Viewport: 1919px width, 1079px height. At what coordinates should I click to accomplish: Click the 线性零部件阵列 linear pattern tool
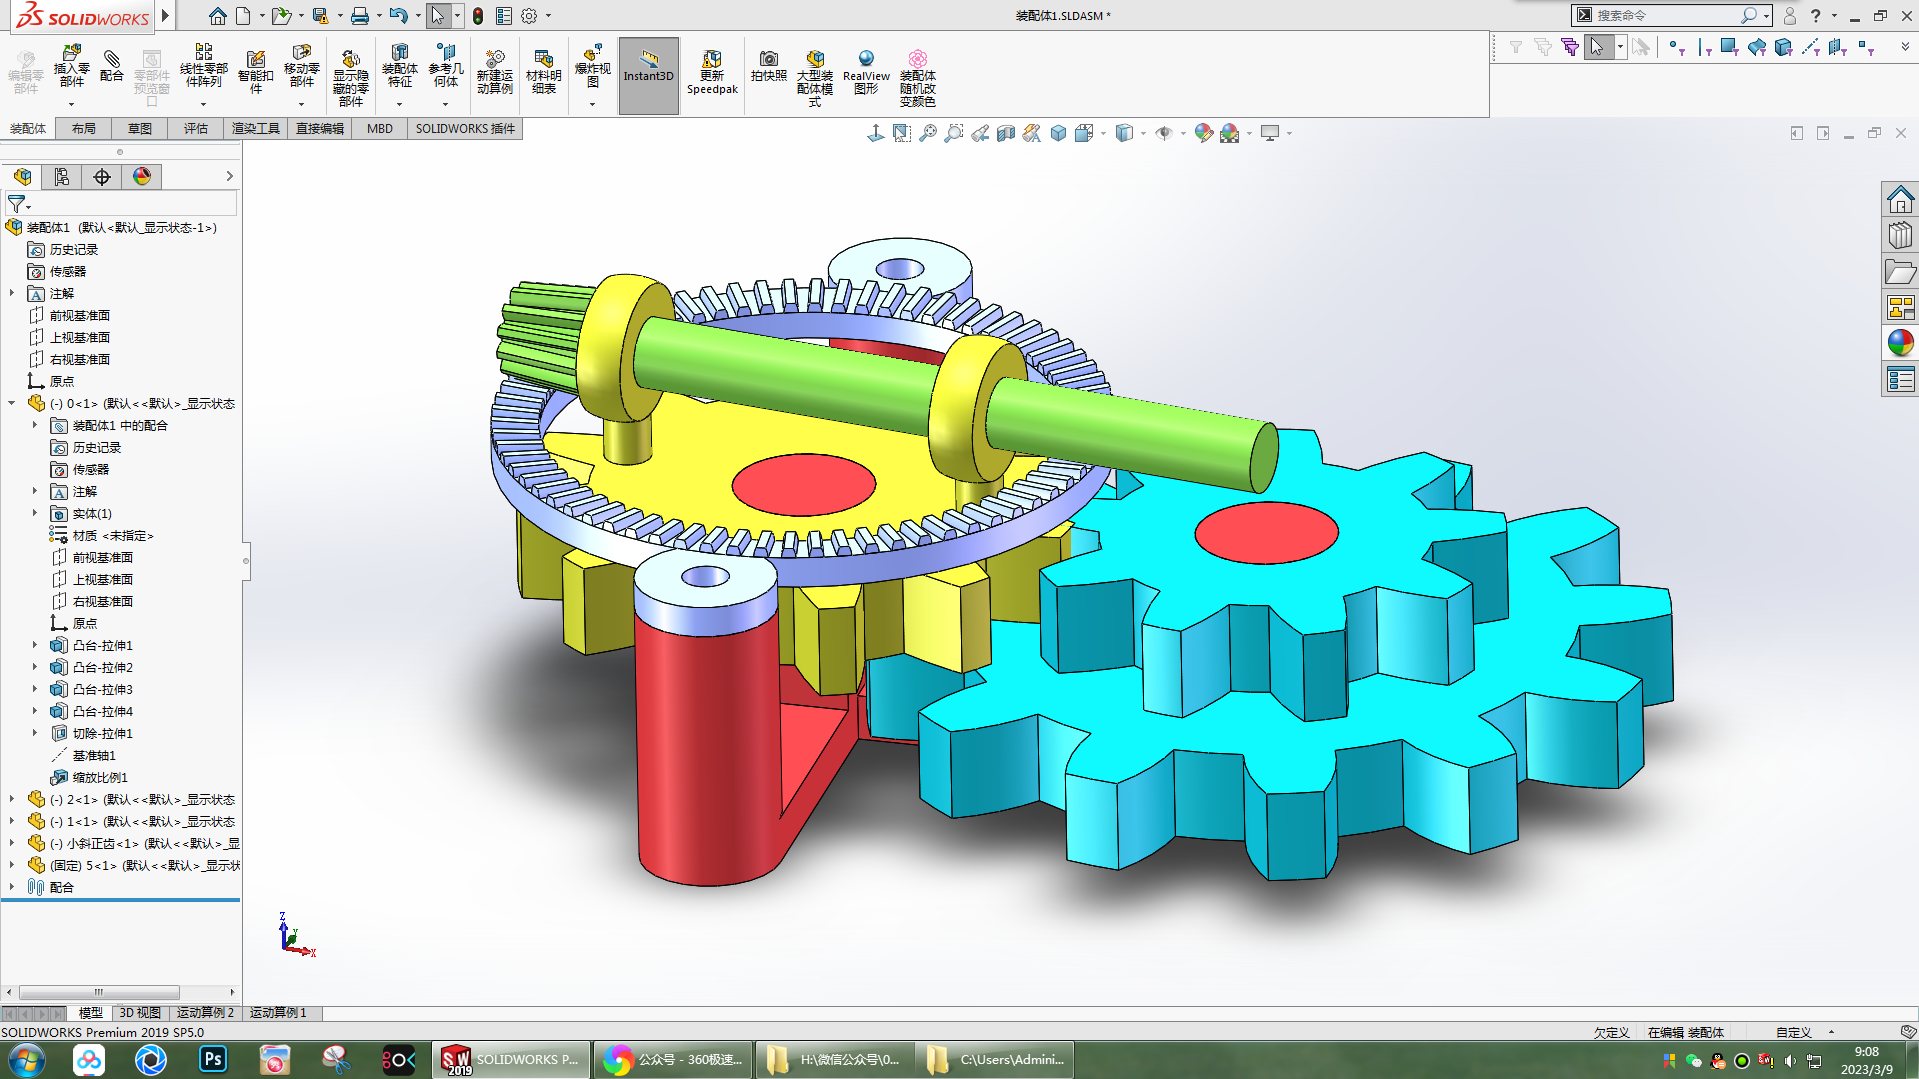[203, 68]
